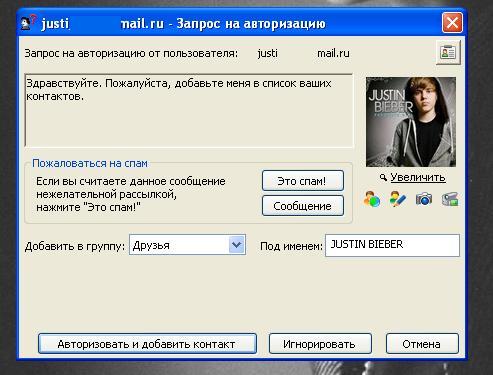Screen dimensions: 493x375
Task: Select the Друзья group combo box
Action: 187,245
